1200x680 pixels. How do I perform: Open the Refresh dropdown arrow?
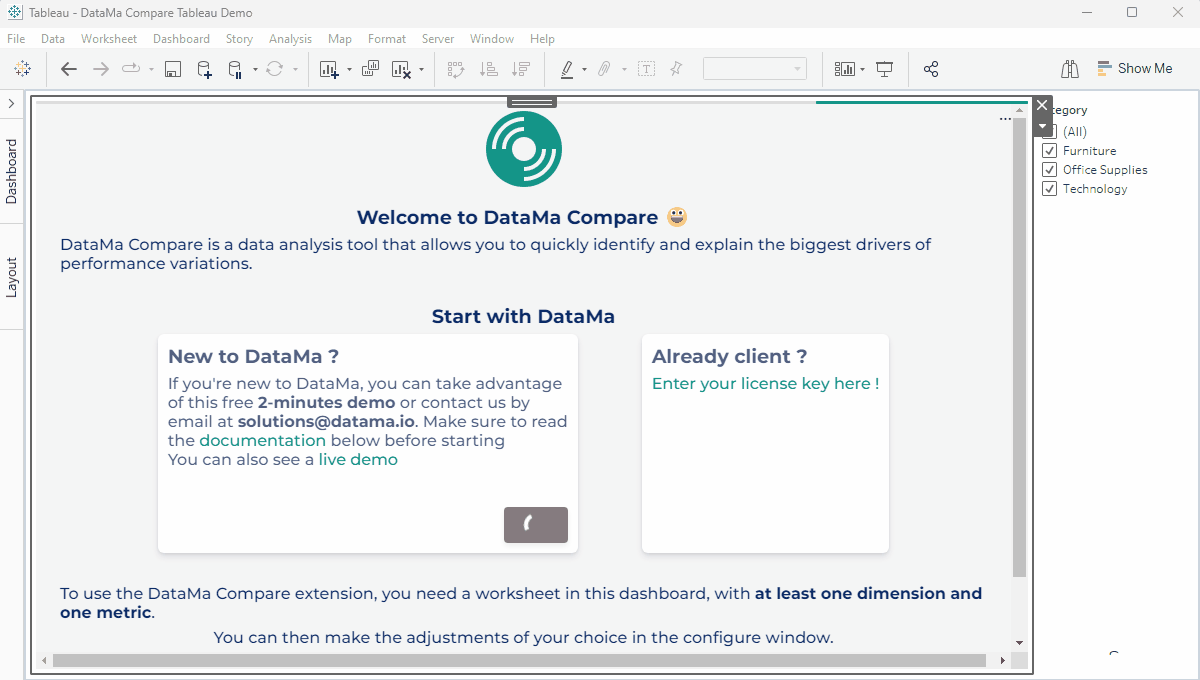(x=295, y=70)
